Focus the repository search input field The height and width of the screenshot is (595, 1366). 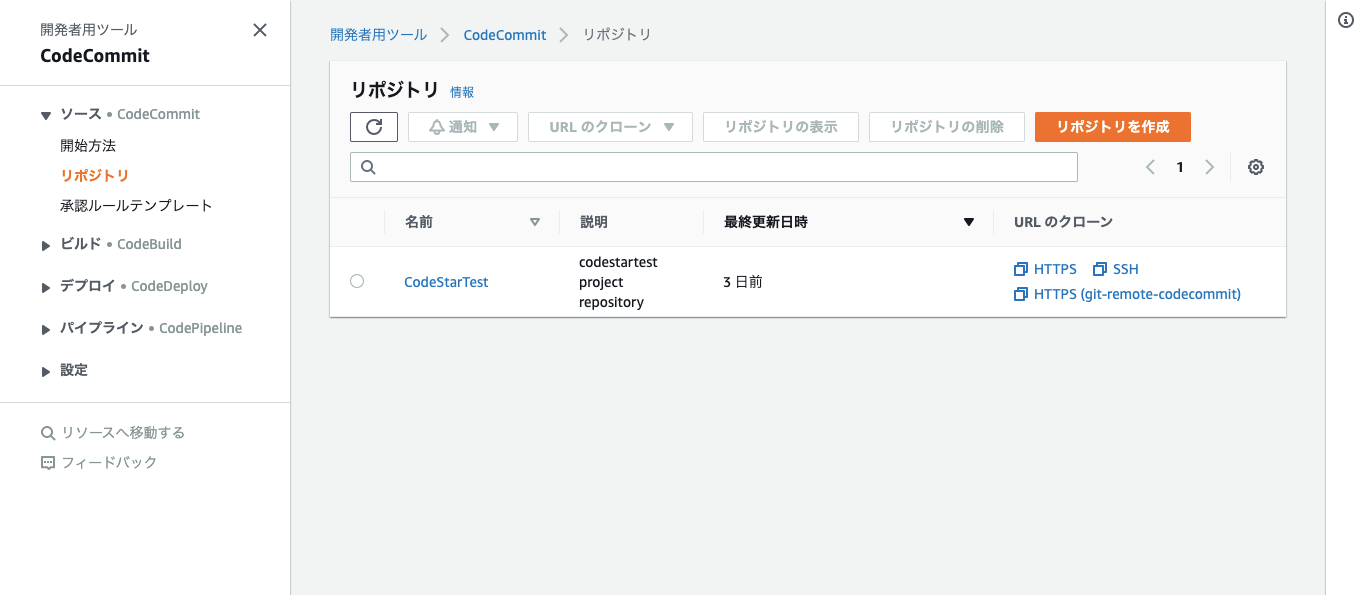point(714,167)
